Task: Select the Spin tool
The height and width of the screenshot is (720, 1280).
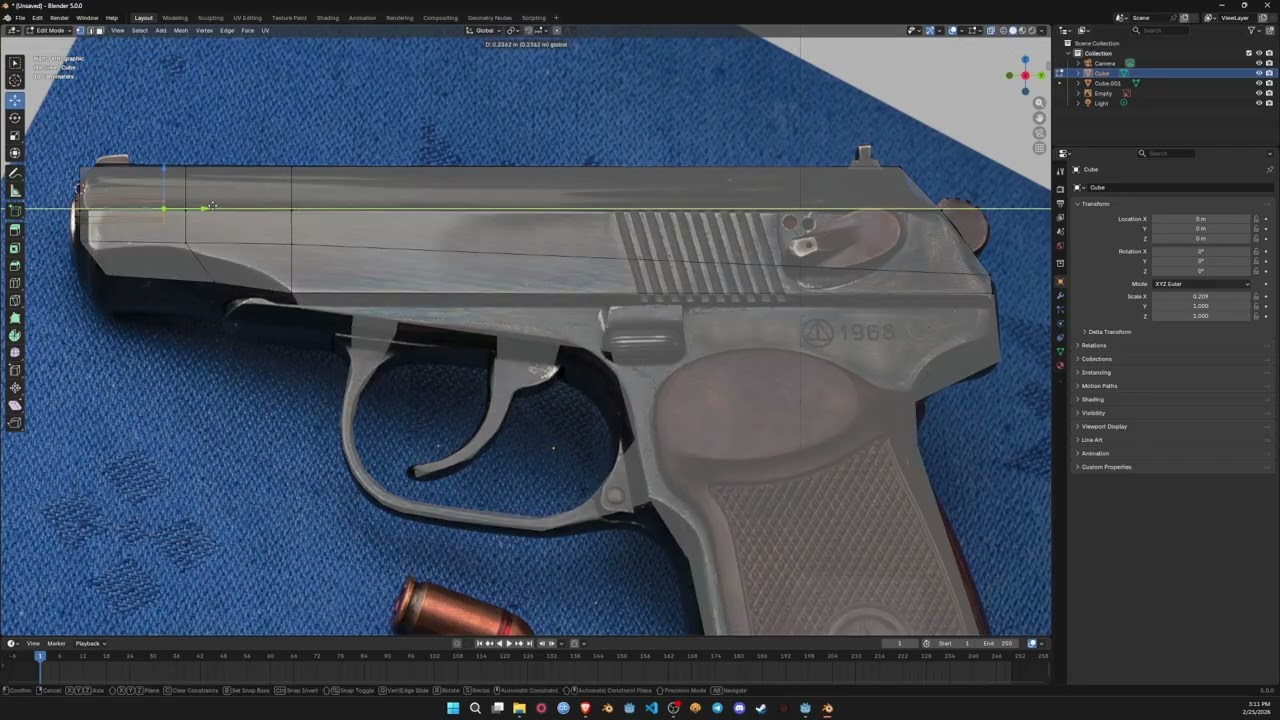Action: 15,336
